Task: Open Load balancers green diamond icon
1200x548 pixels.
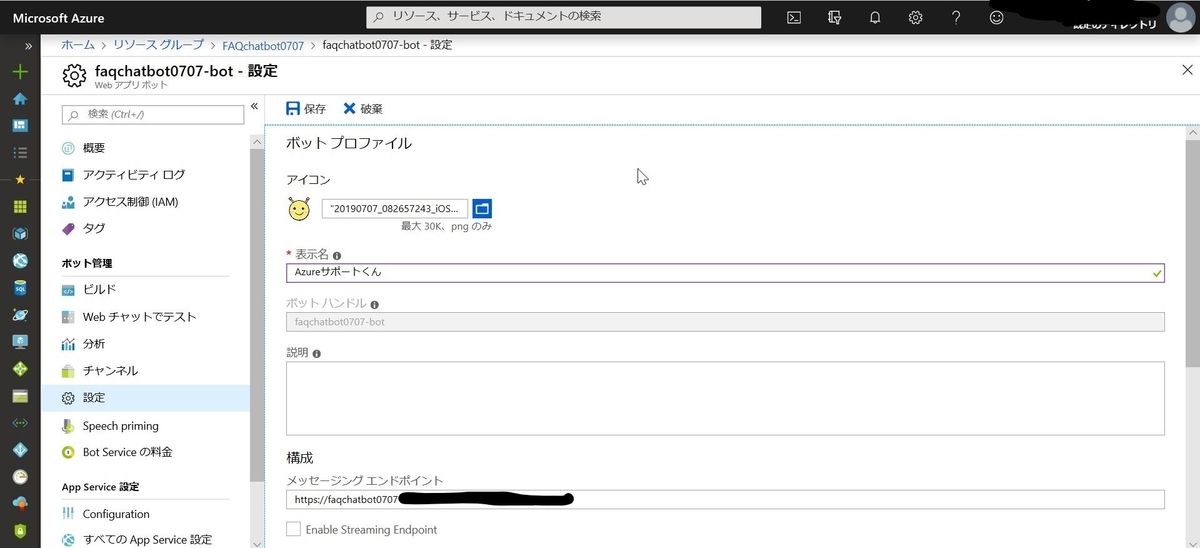Action: click(x=20, y=368)
